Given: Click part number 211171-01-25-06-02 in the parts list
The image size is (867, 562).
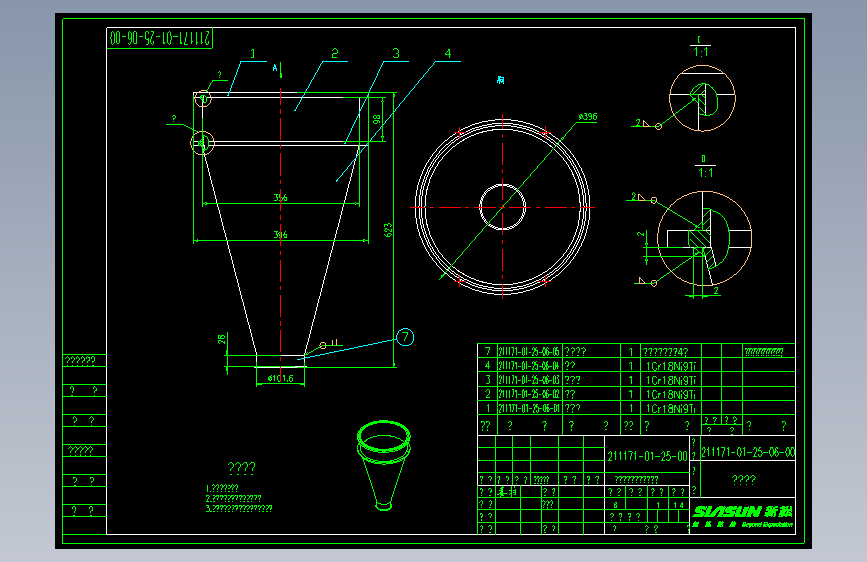Looking at the screenshot, I should [x=529, y=394].
